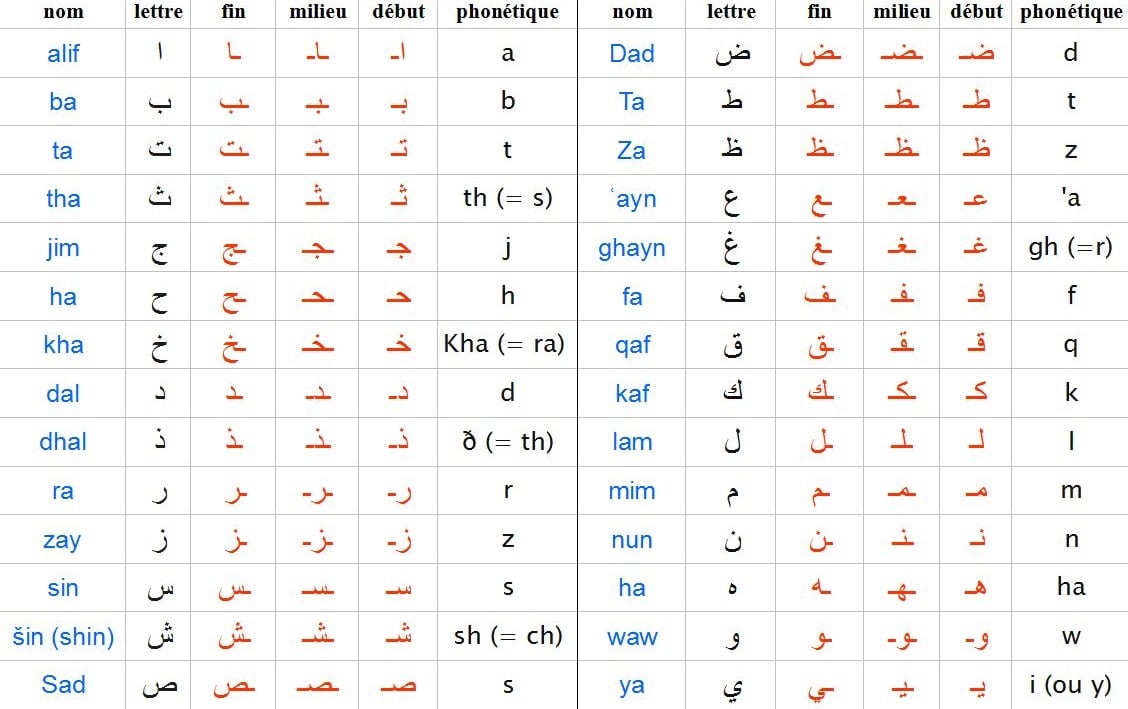Click the "i (ou y)" phonetic cell
This screenshot has width=1128, height=709.
click(1070, 684)
